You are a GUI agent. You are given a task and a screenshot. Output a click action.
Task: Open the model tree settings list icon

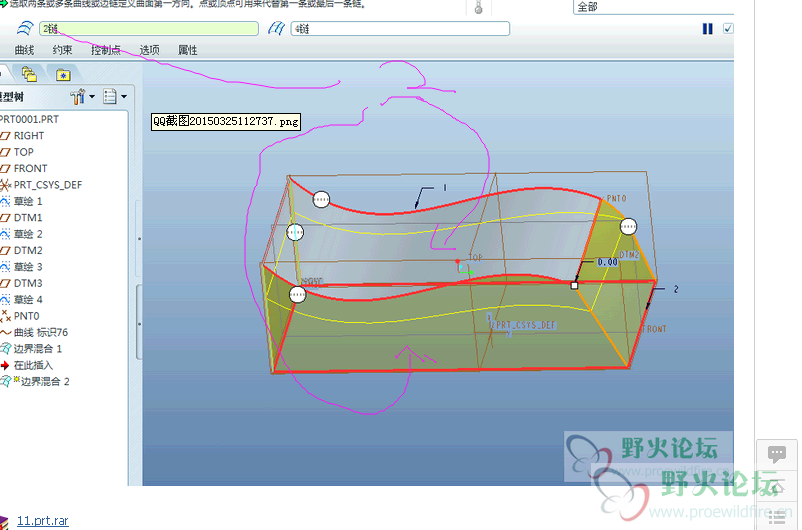110,96
